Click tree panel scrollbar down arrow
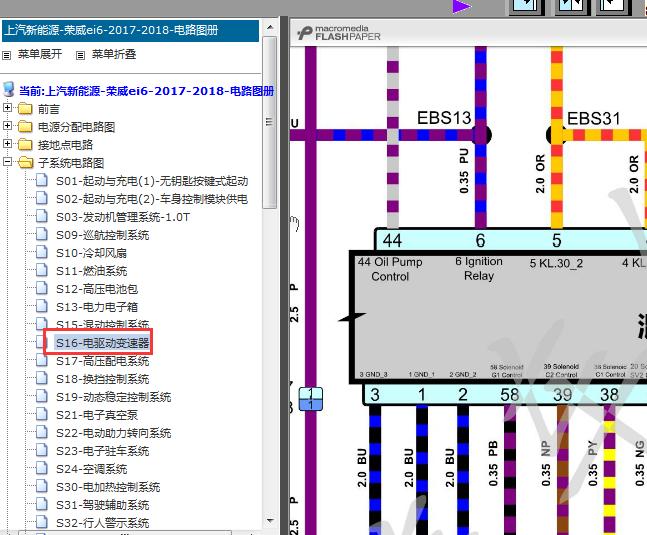647x535 pixels. [270, 521]
